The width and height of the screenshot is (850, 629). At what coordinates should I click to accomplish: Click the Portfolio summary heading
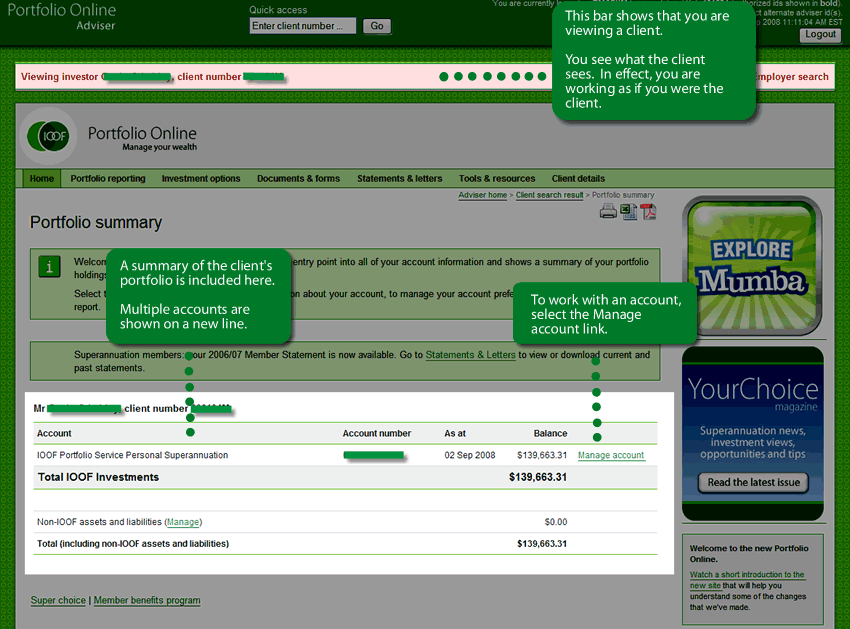pyautogui.click(x=96, y=222)
